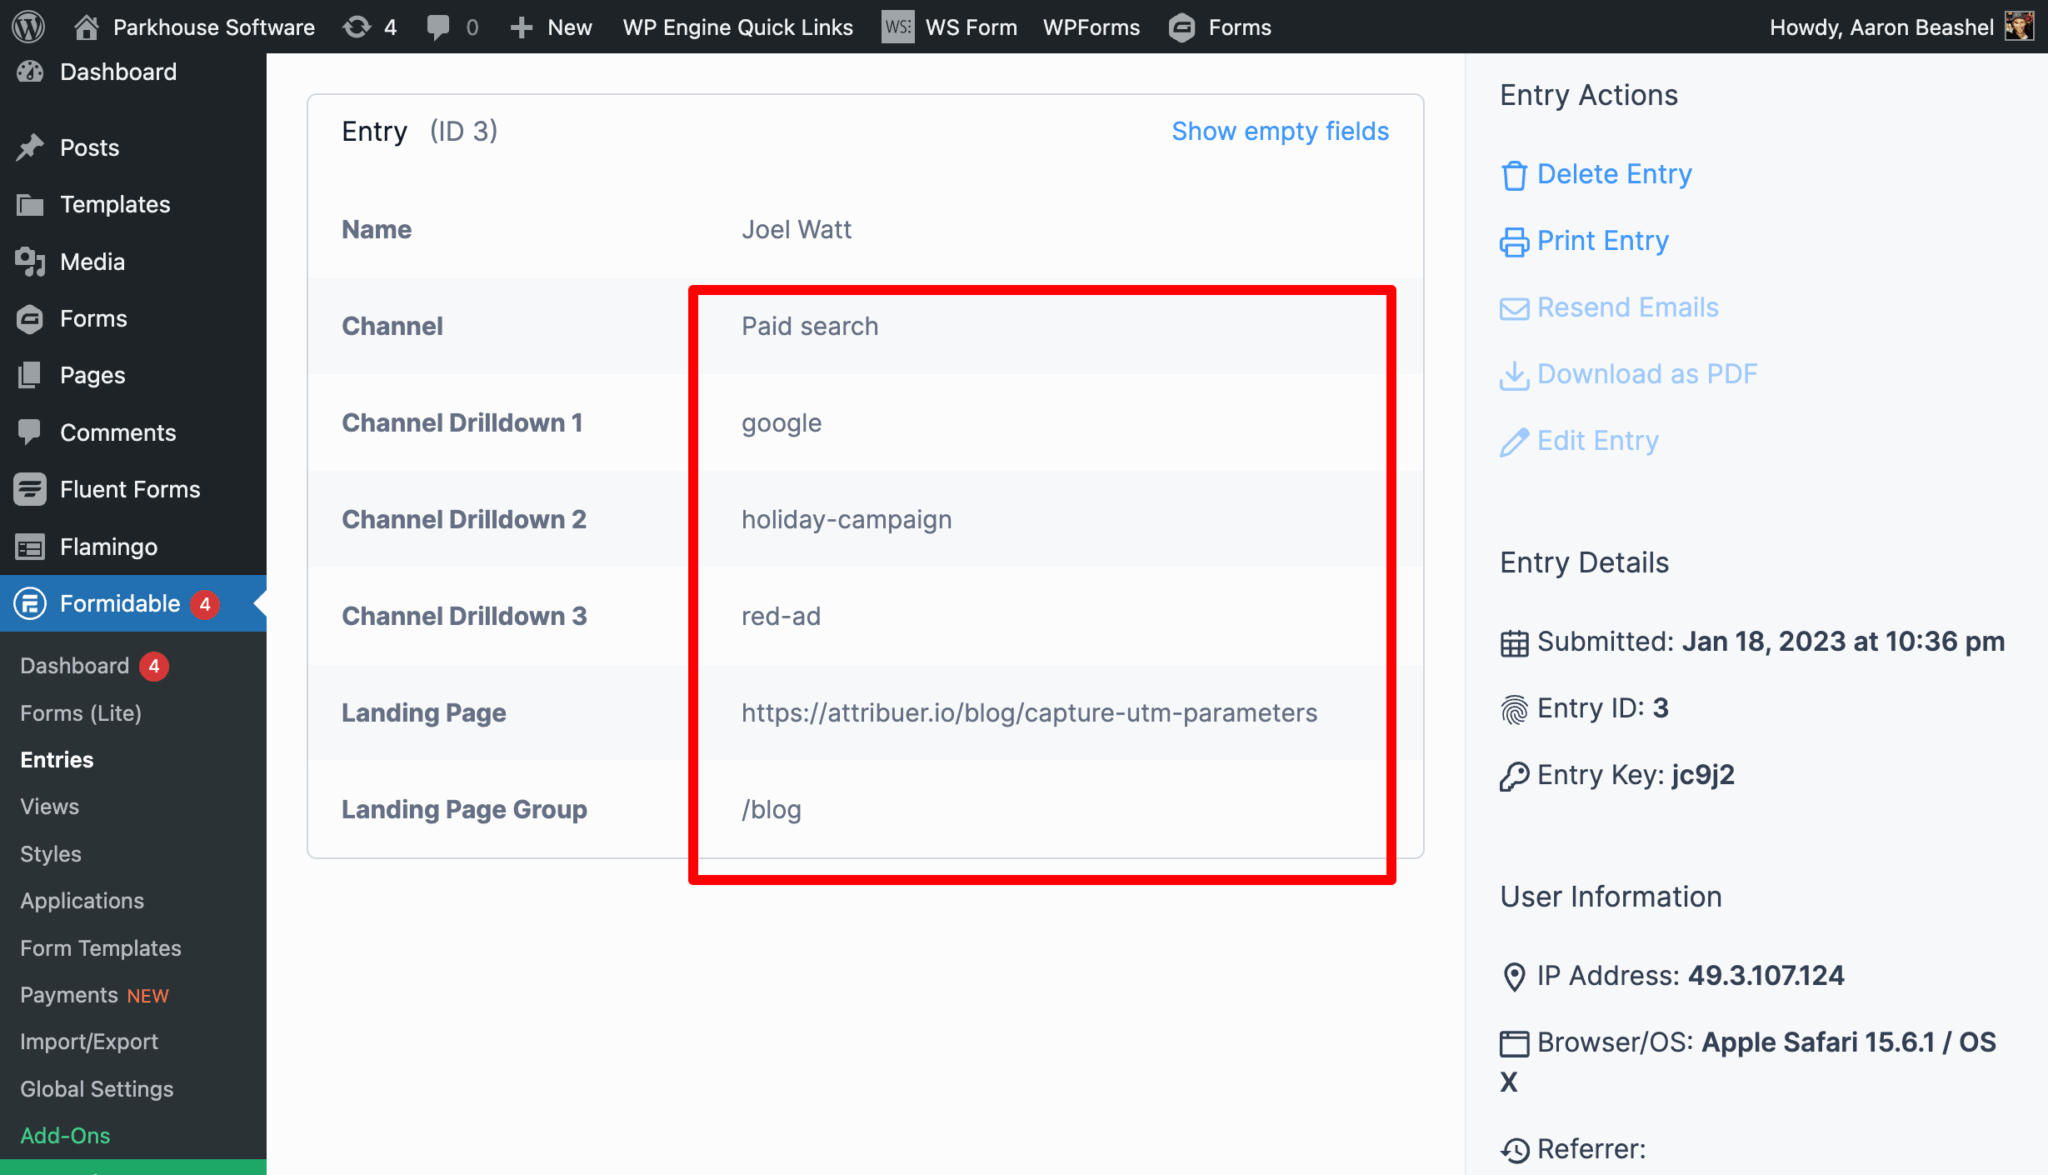
Task: Click Download as PDF link
Action: click(x=1647, y=374)
